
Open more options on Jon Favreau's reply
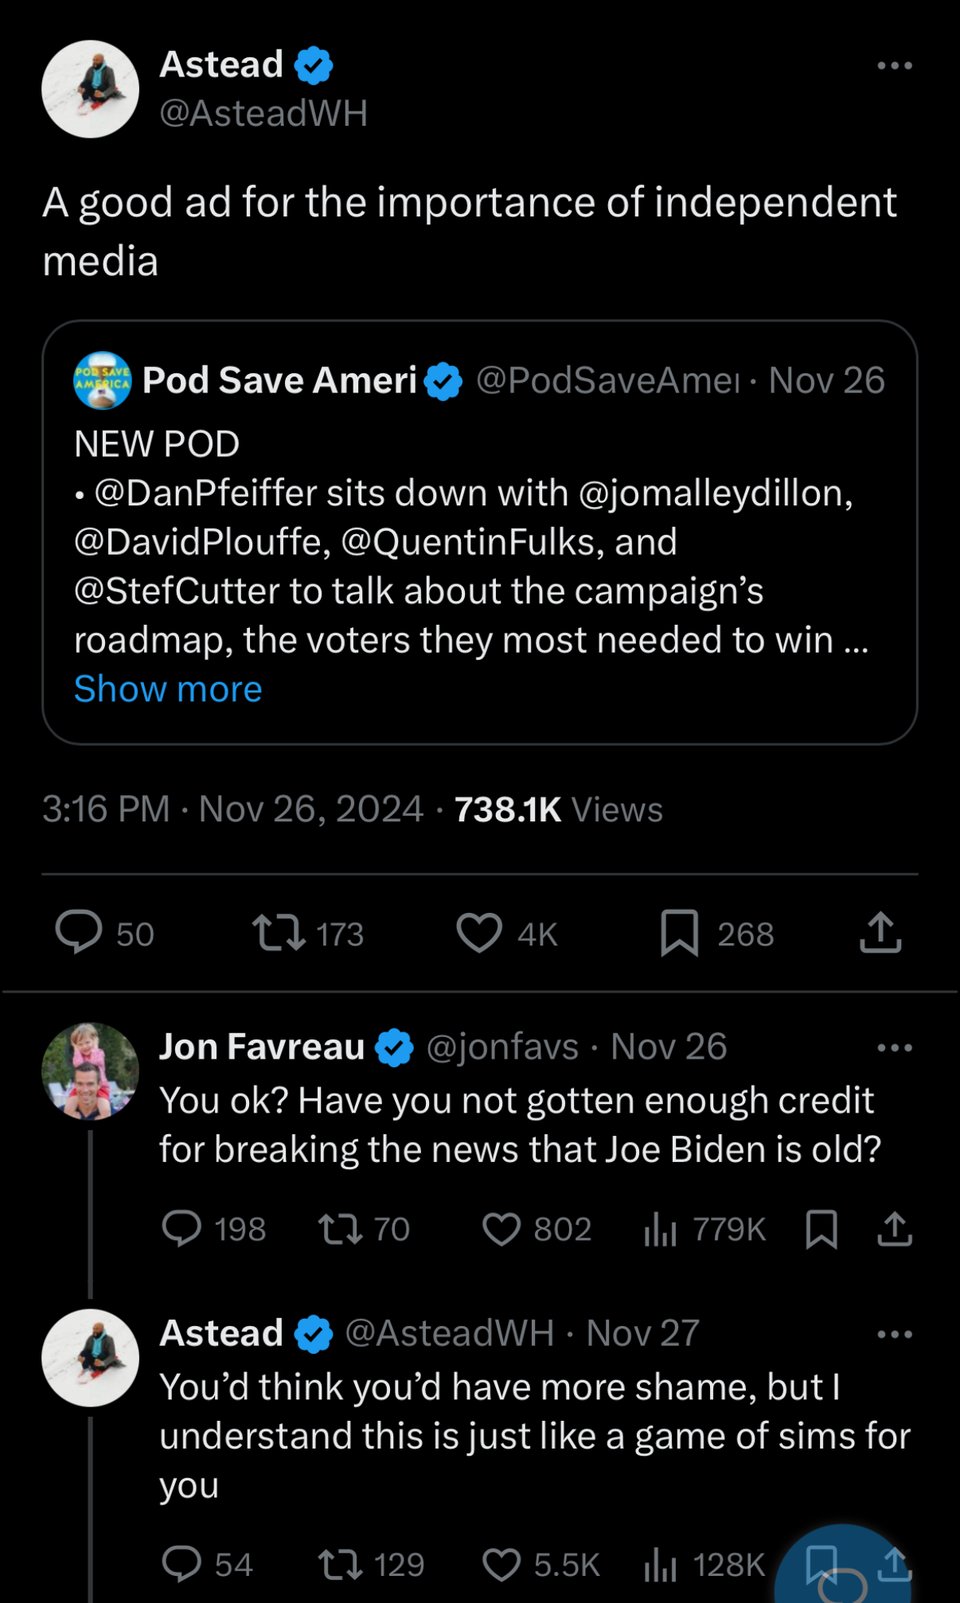coord(893,1048)
